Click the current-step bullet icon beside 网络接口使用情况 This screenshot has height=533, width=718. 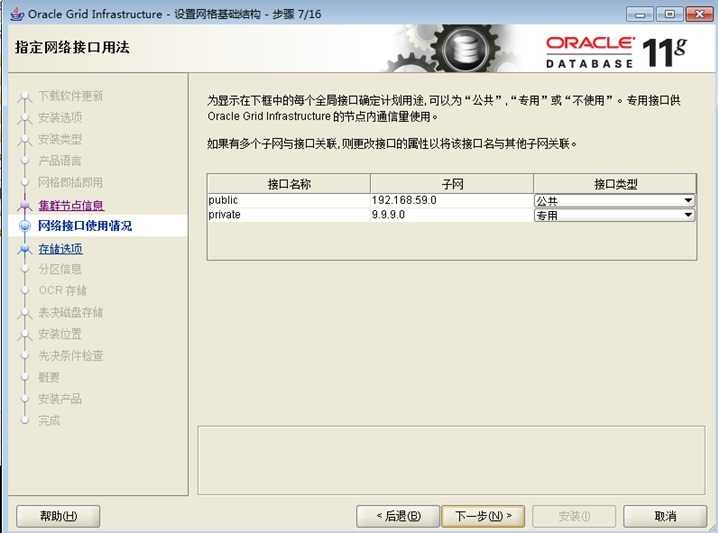24,226
